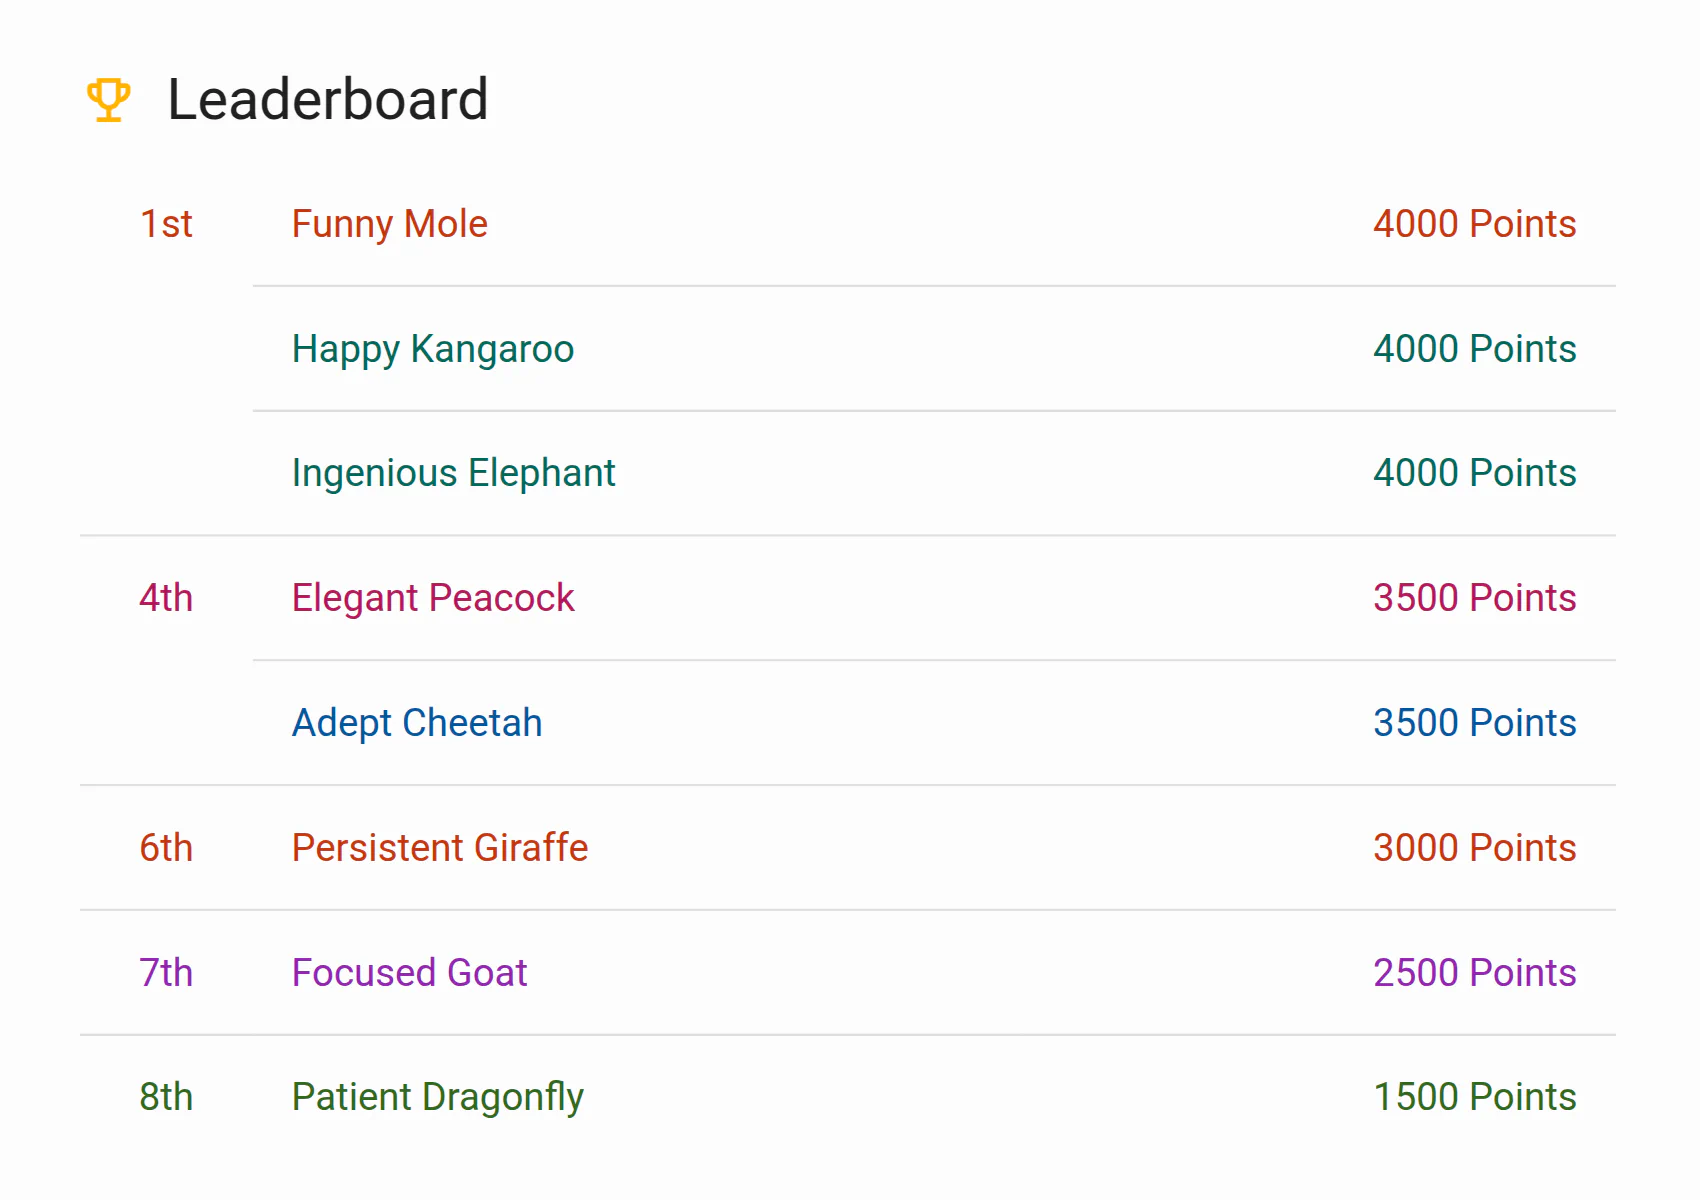
Task: Click the 4th place rank label
Action: click(x=166, y=598)
